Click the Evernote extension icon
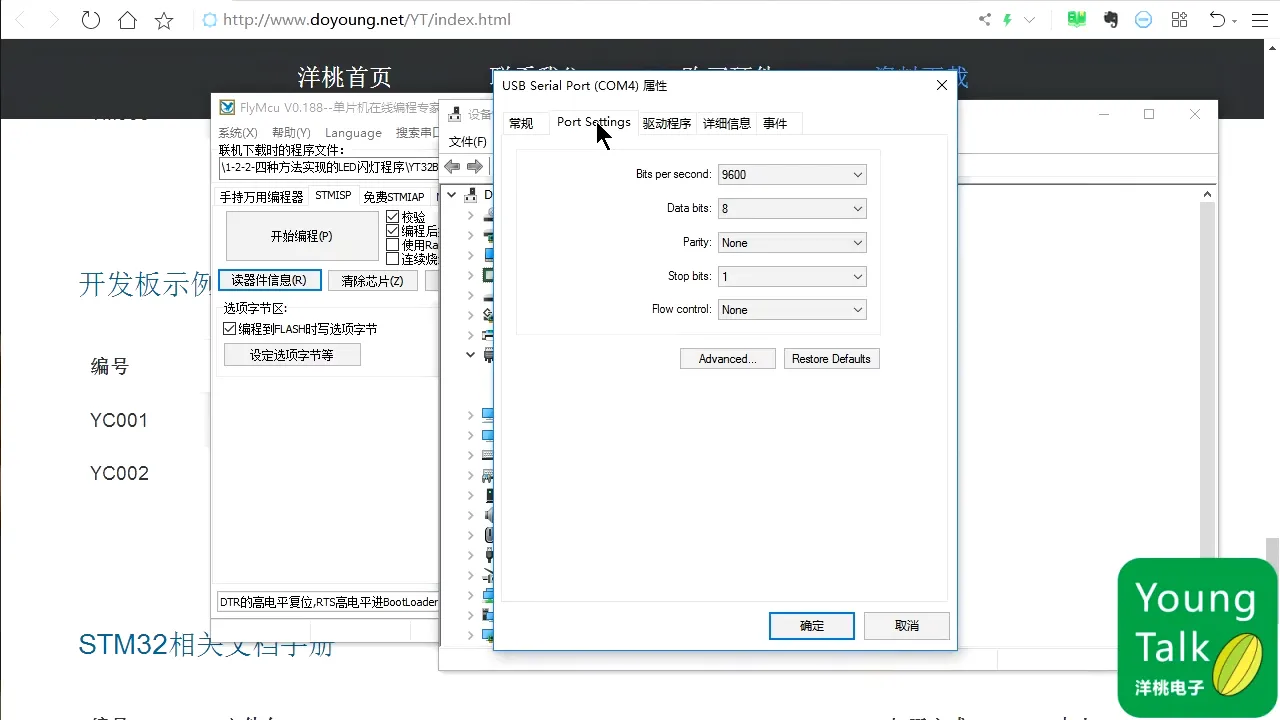This screenshot has width=1280, height=720. (1110, 19)
